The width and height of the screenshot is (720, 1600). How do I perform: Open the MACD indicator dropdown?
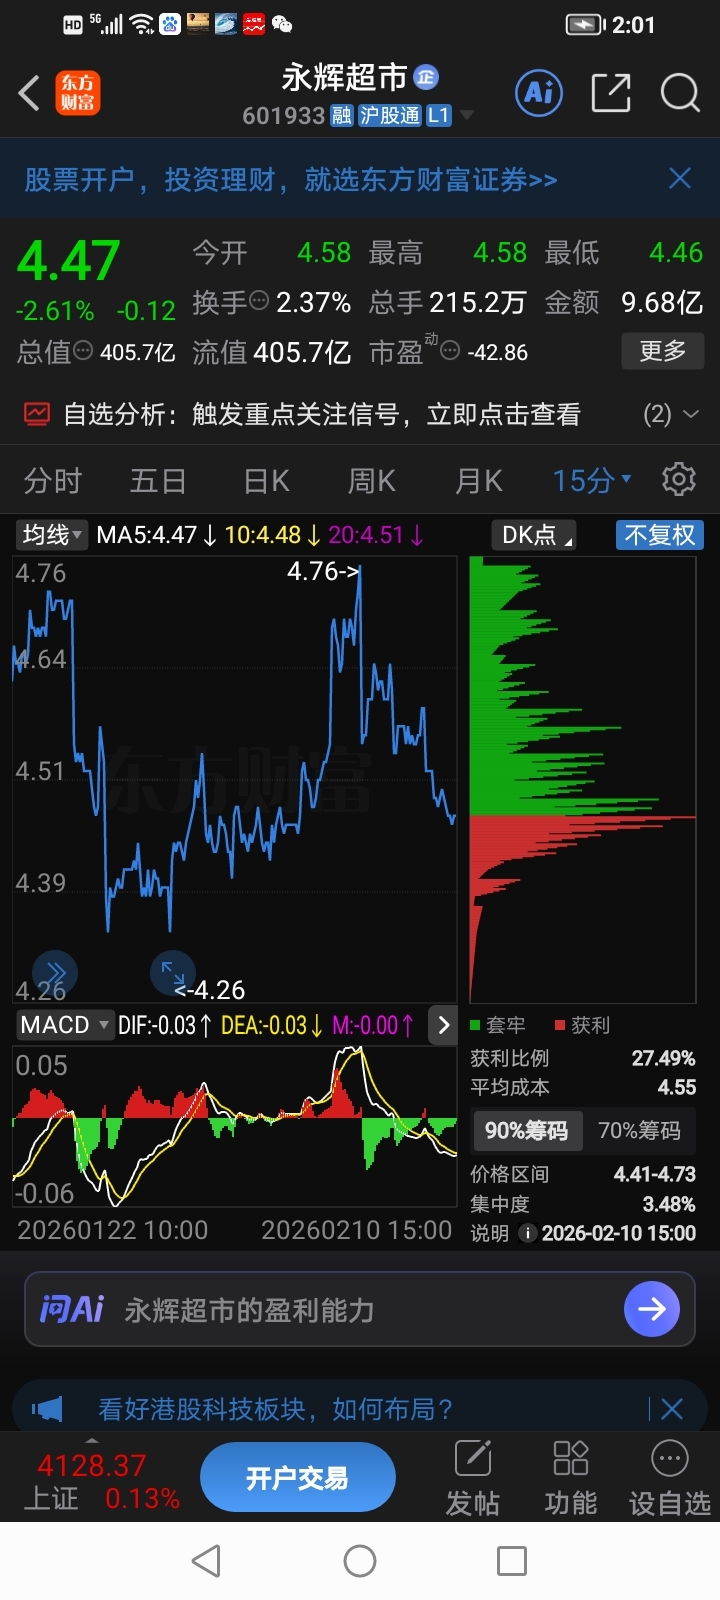click(64, 1025)
